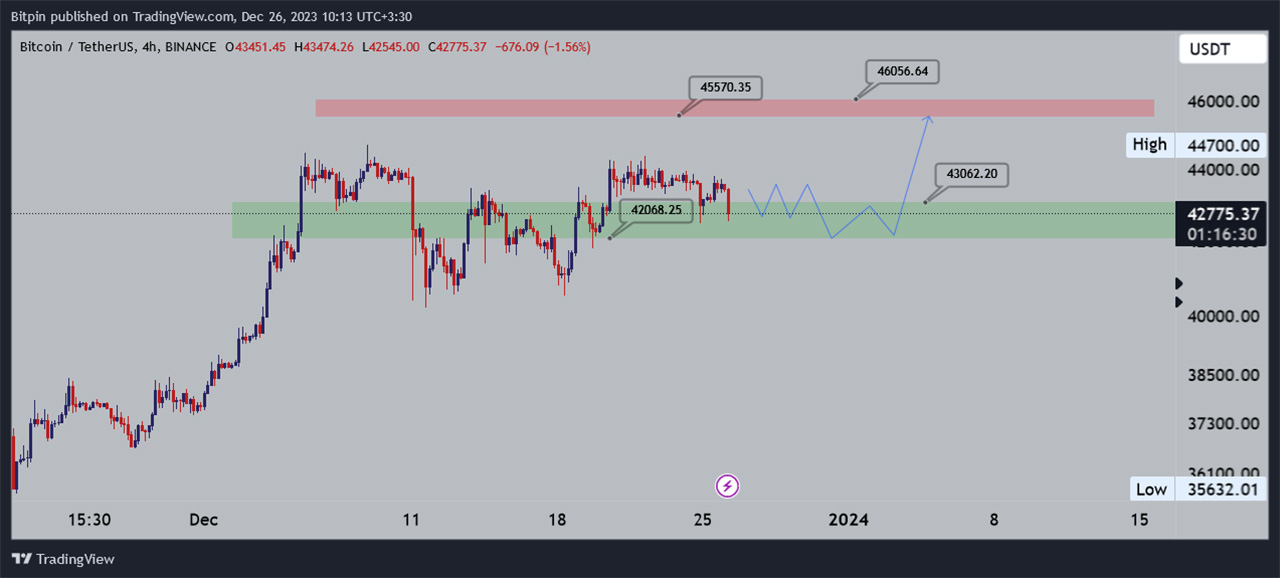Click the lower black arrow marker on price axis

[1179, 302]
